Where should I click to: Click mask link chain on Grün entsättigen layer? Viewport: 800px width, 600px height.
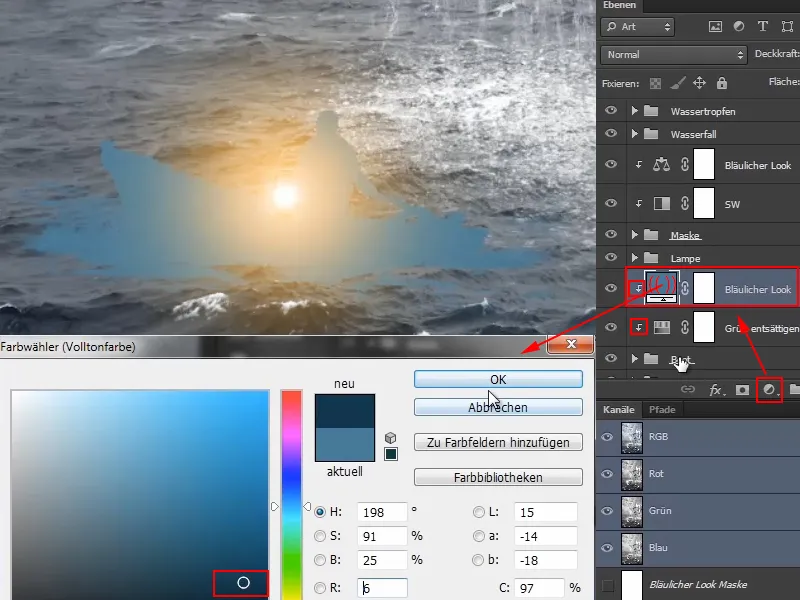click(x=685, y=327)
